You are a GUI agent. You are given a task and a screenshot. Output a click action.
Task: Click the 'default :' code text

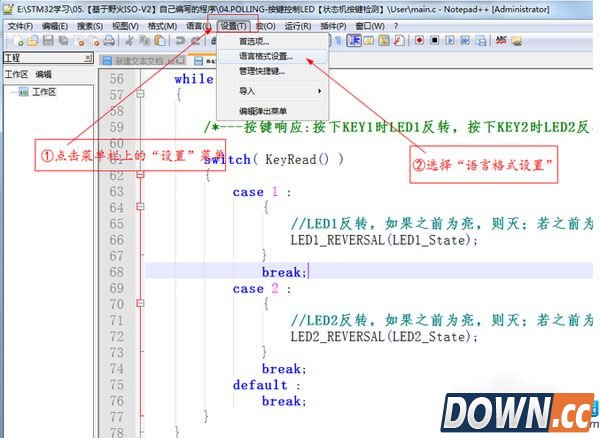(x=266, y=385)
